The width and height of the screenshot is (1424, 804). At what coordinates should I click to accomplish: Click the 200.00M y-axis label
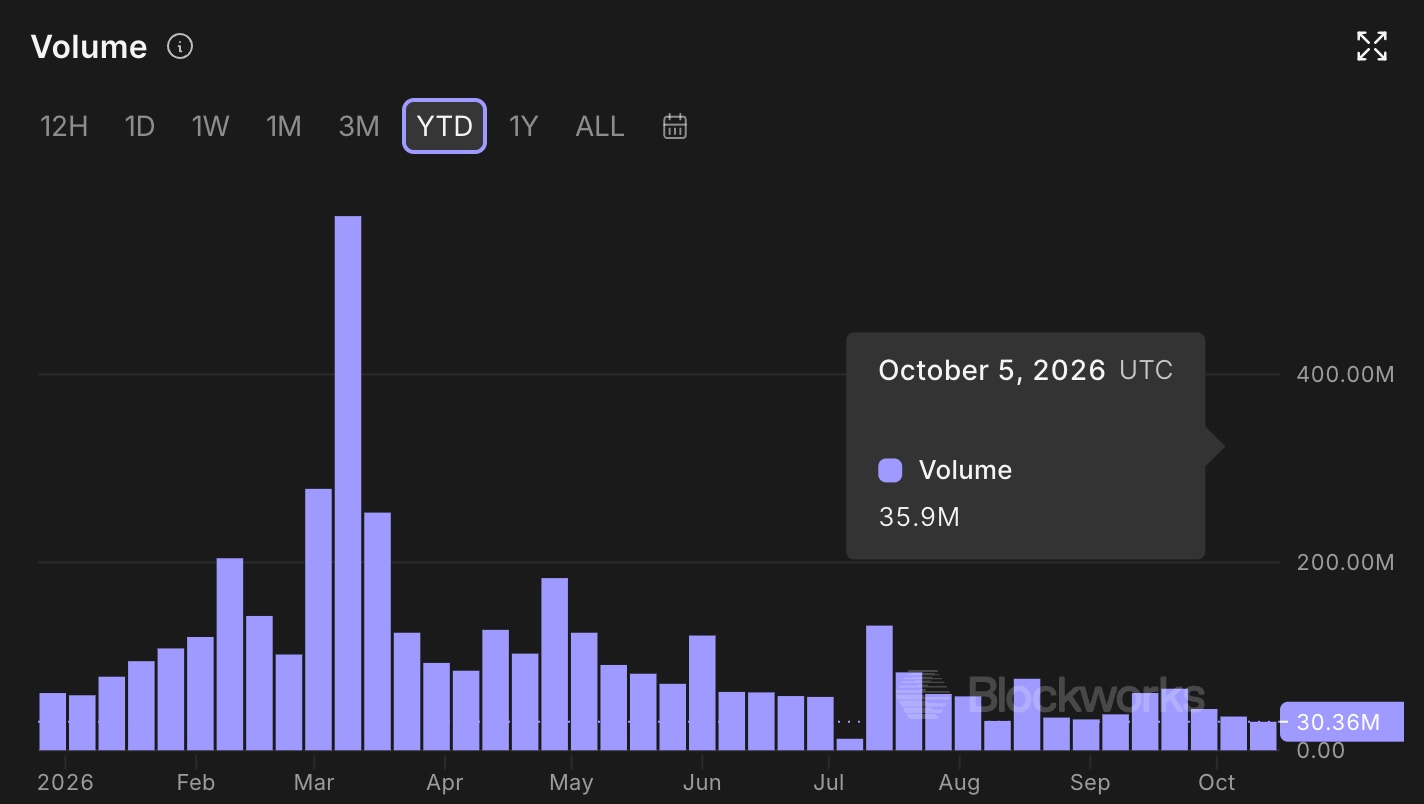tap(1345, 562)
